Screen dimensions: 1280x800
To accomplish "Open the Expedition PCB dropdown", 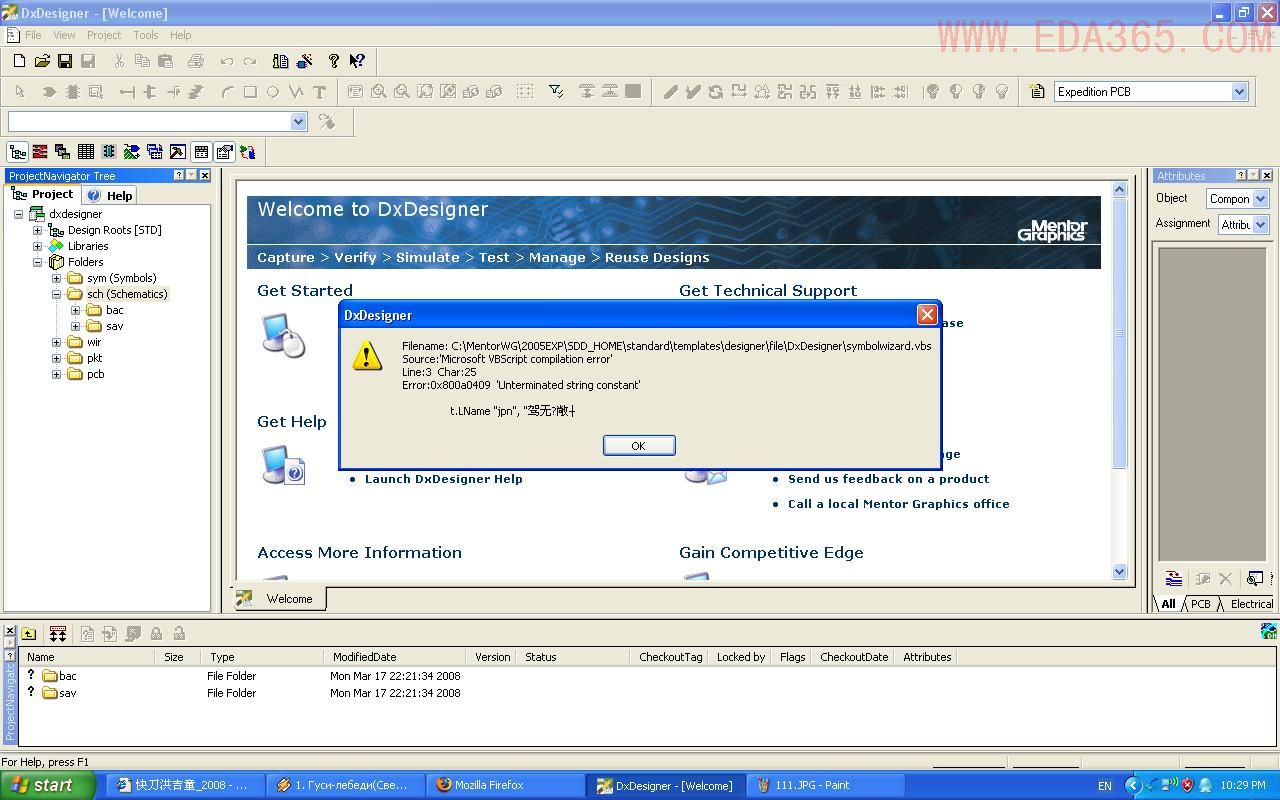I will pyautogui.click(x=1239, y=91).
